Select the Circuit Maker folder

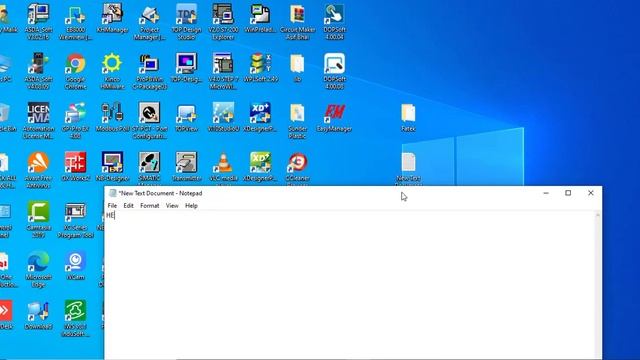[298, 22]
